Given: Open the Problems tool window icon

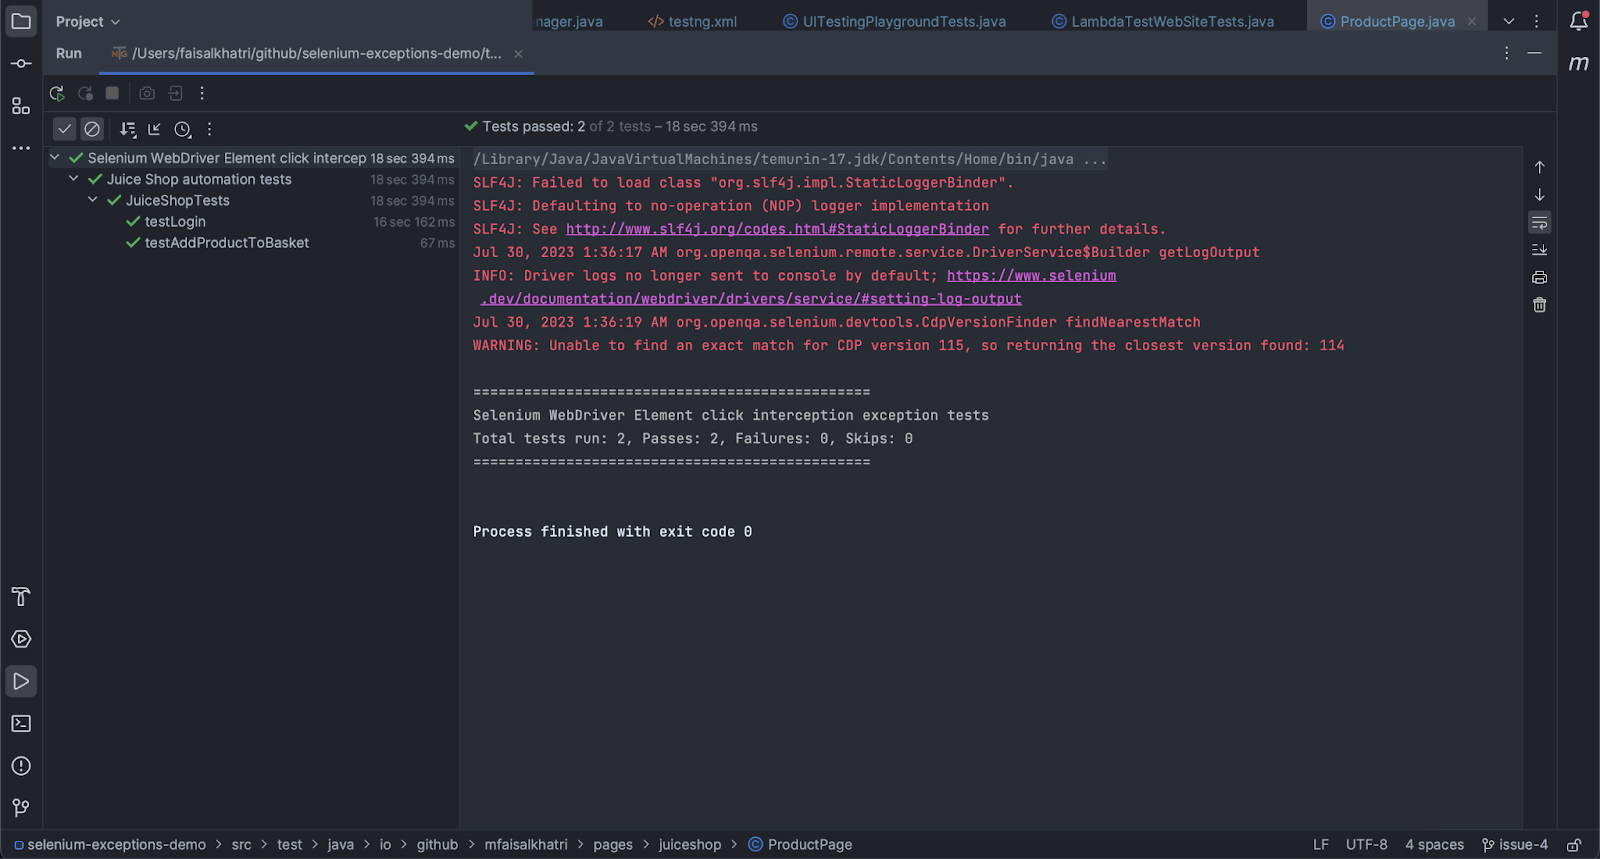Looking at the screenshot, I should [21, 766].
